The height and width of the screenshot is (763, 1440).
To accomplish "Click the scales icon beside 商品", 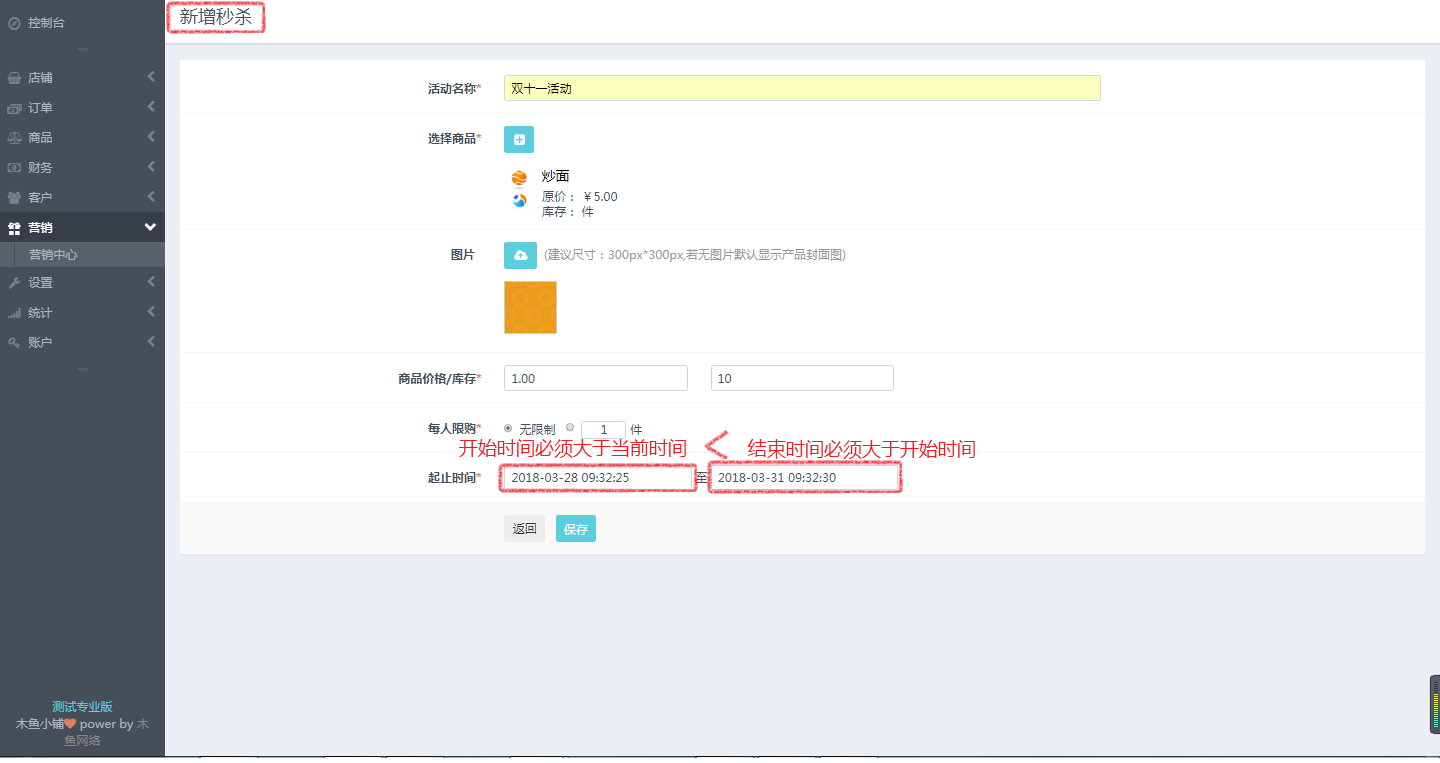I will point(14,138).
